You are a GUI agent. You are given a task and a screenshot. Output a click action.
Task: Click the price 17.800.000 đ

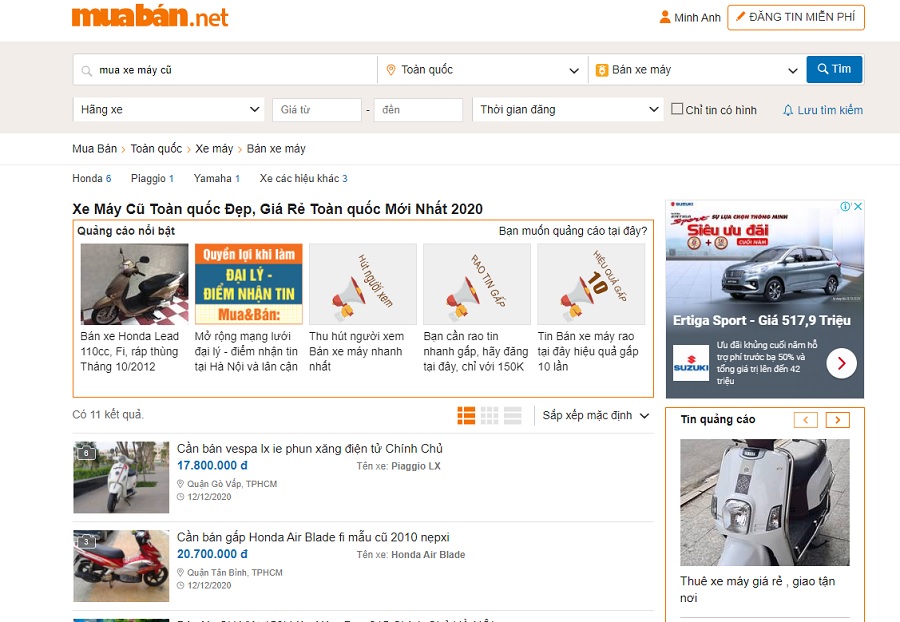[x=212, y=465]
